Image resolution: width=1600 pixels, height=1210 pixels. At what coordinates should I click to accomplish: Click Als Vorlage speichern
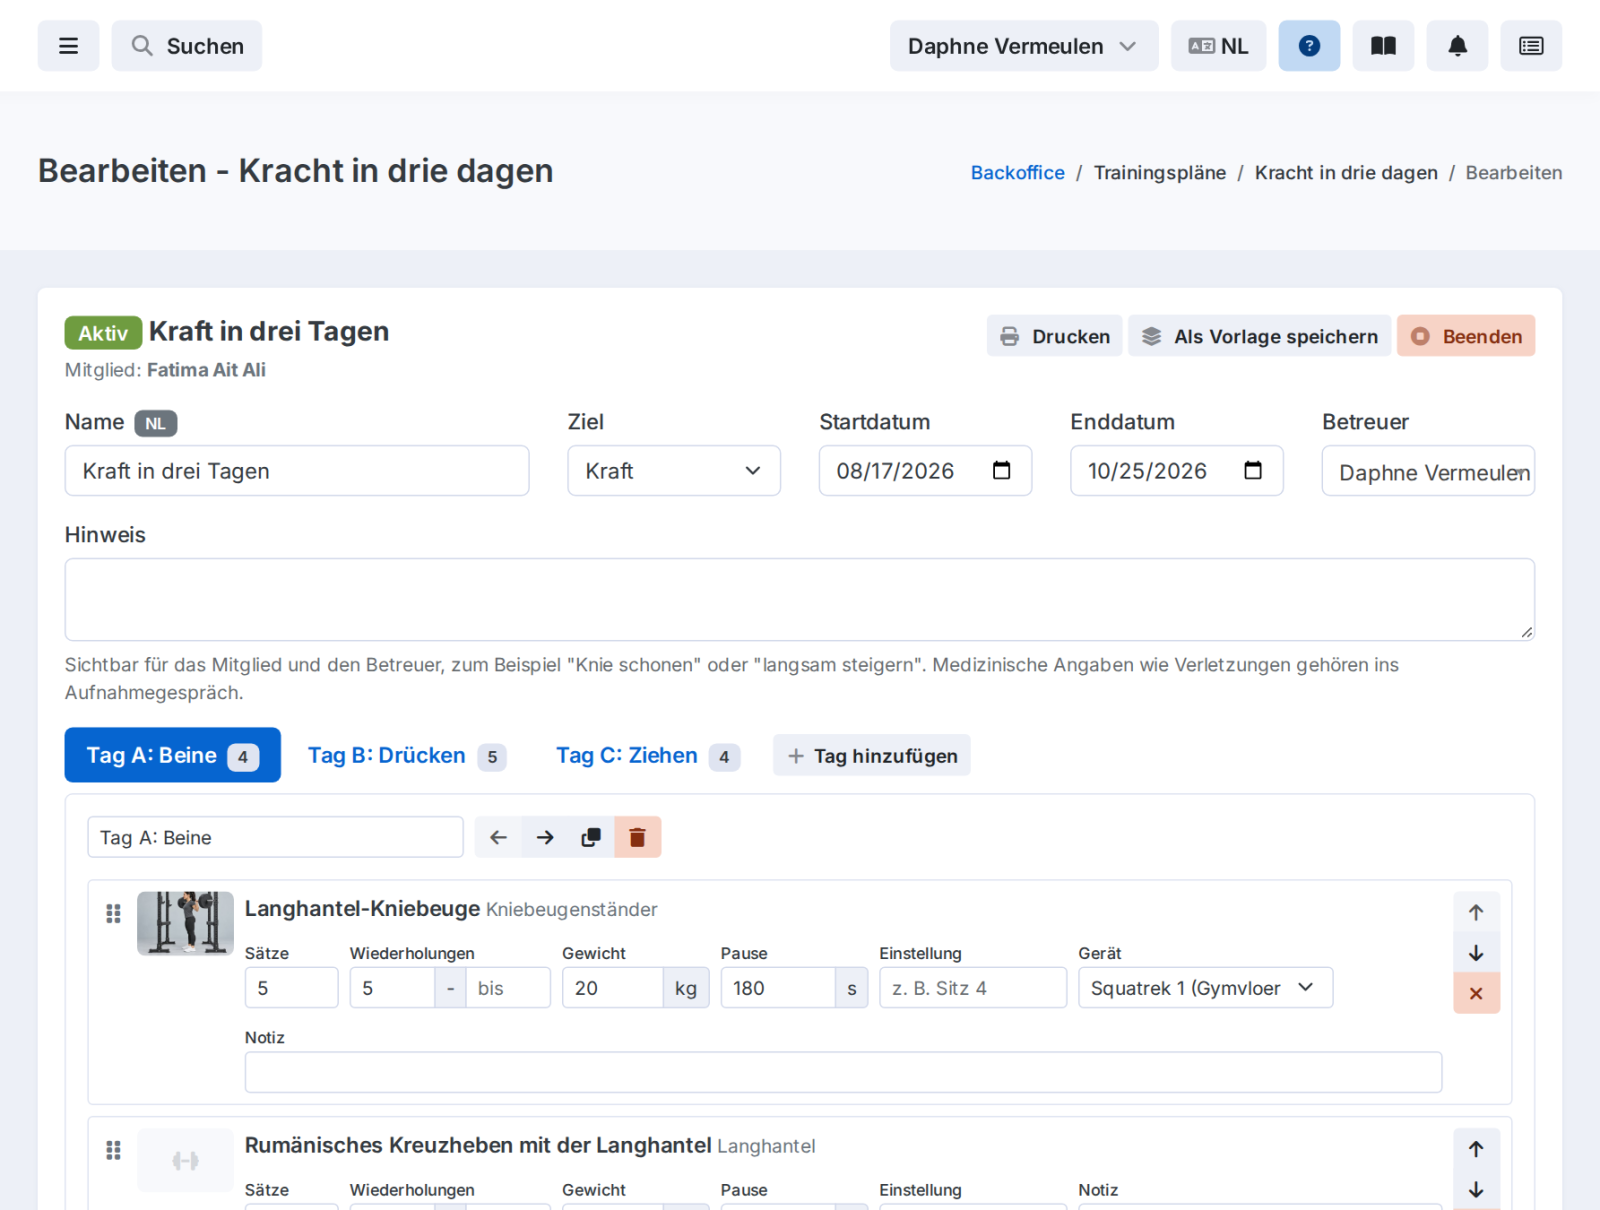(1260, 336)
